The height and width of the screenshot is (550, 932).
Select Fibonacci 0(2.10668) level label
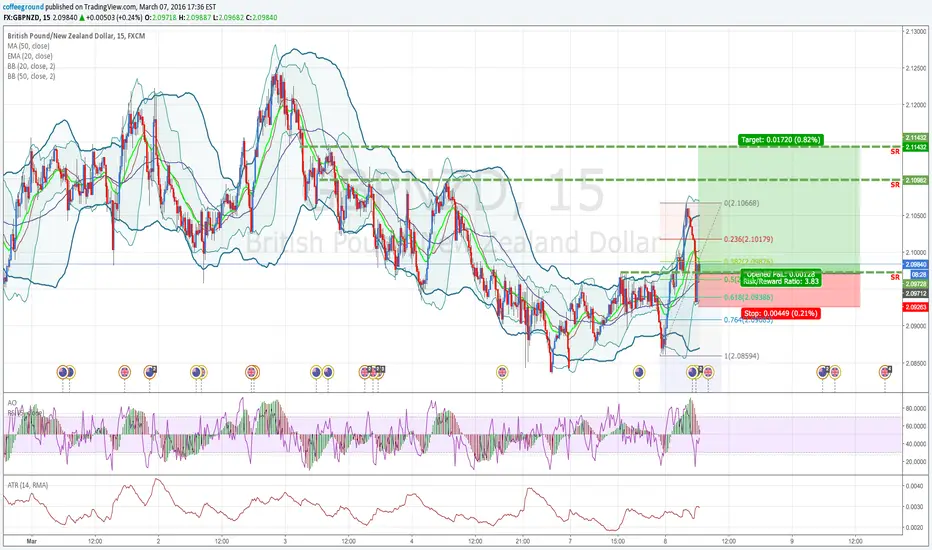pyautogui.click(x=741, y=203)
